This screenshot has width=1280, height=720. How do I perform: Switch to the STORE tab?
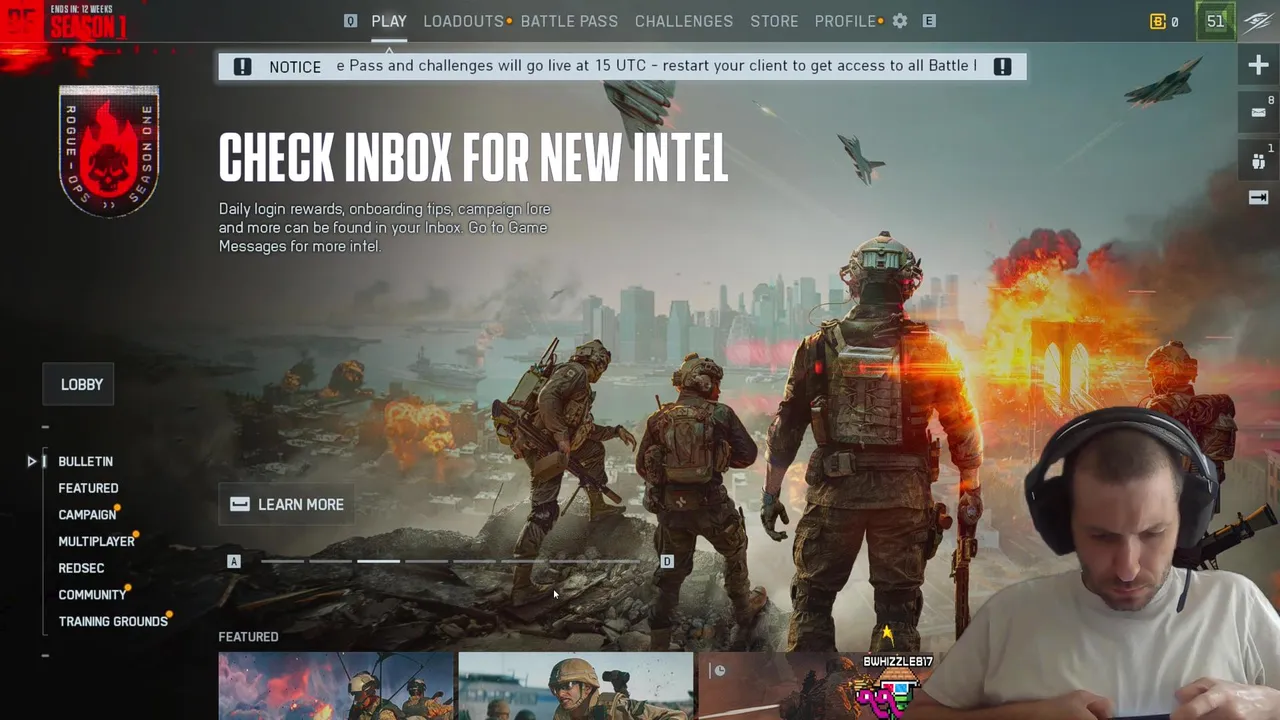(x=775, y=21)
